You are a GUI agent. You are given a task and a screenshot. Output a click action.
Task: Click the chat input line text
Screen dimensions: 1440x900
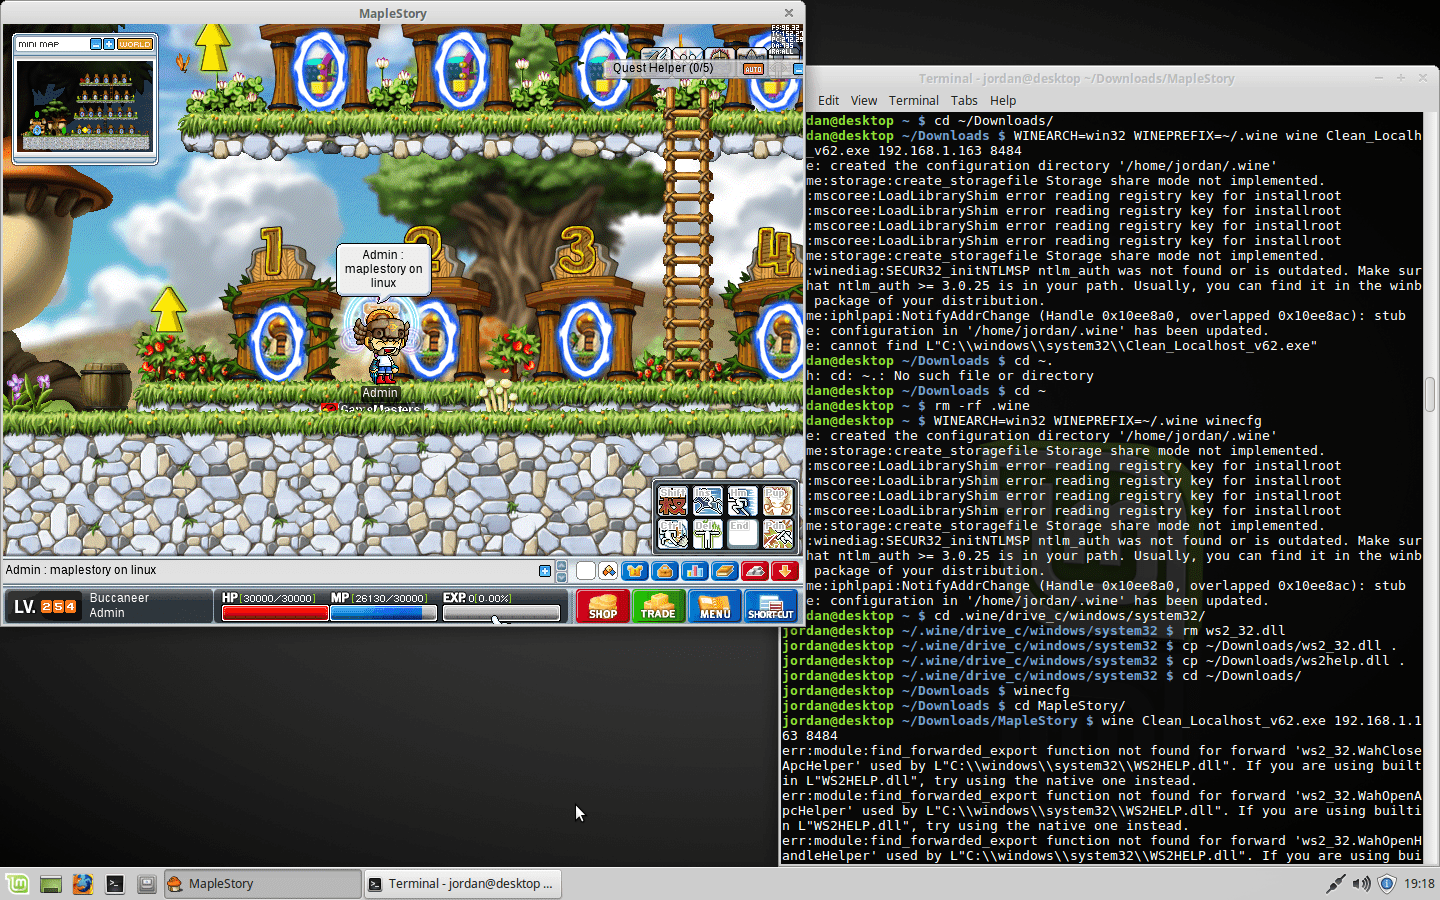pyautogui.click(x=81, y=570)
